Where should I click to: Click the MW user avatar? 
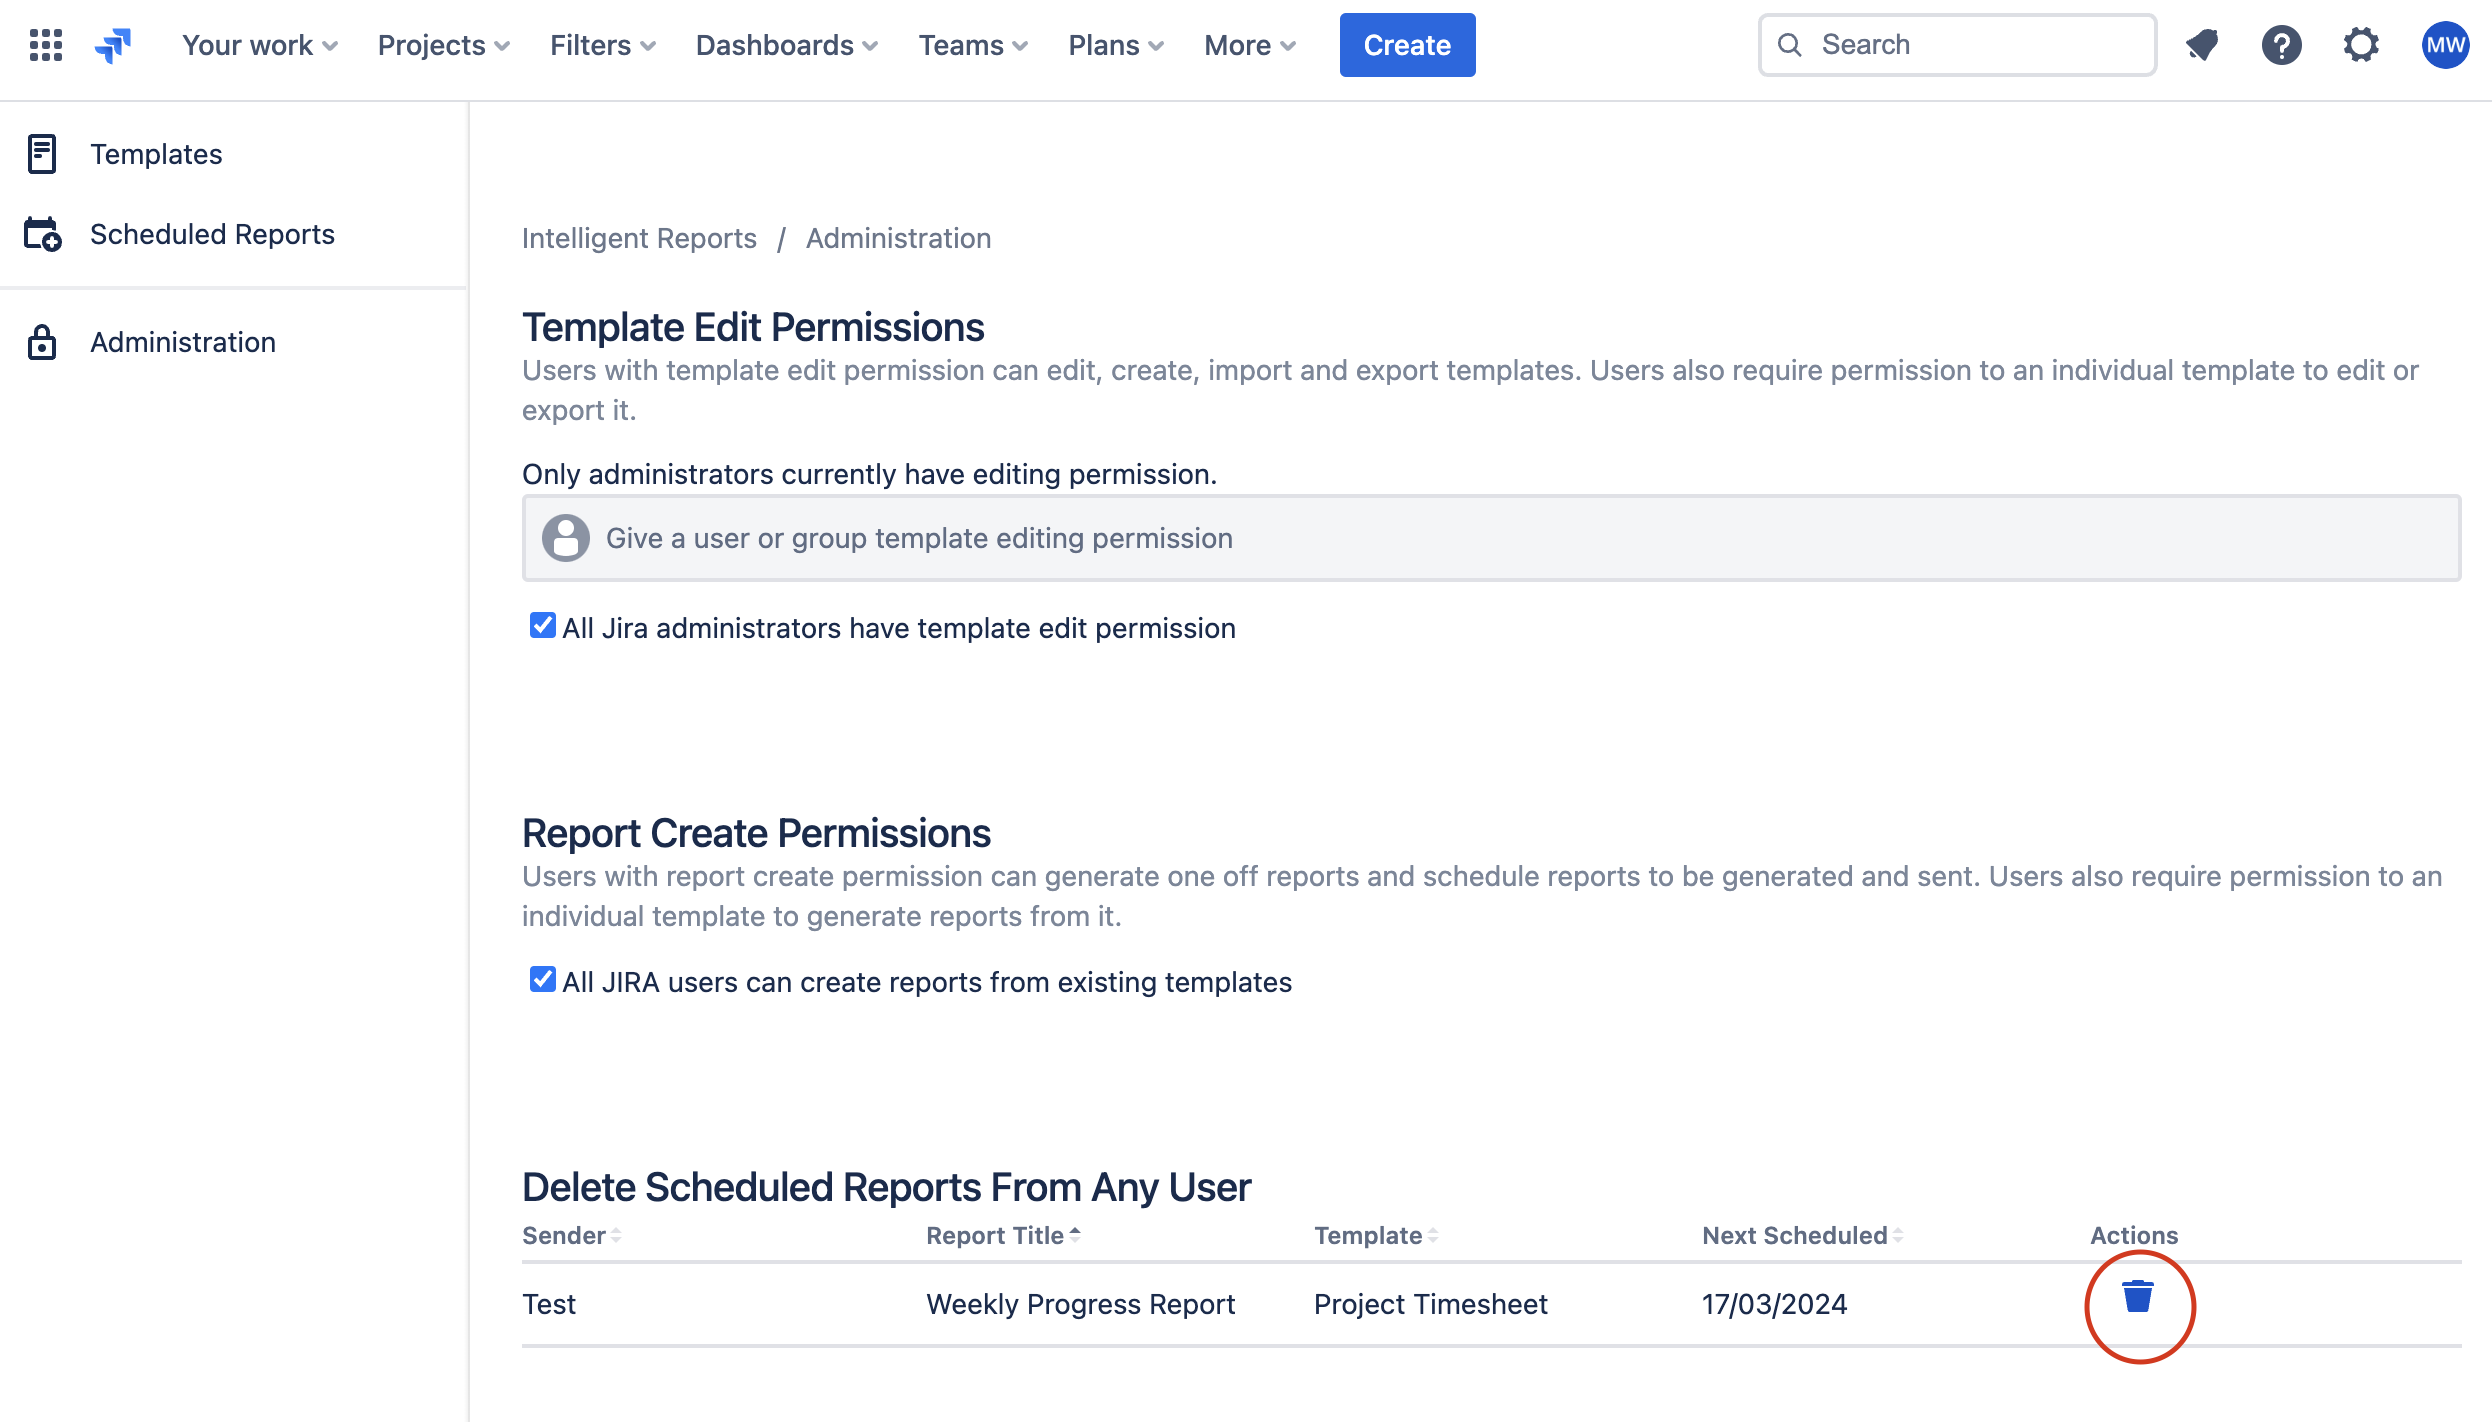(x=2443, y=44)
